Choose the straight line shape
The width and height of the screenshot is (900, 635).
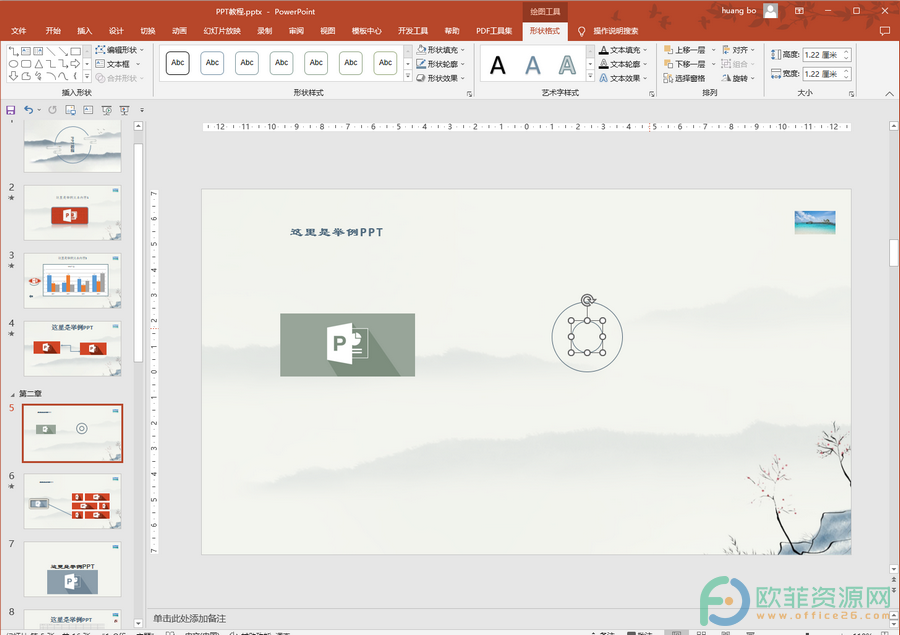click(x=51, y=52)
